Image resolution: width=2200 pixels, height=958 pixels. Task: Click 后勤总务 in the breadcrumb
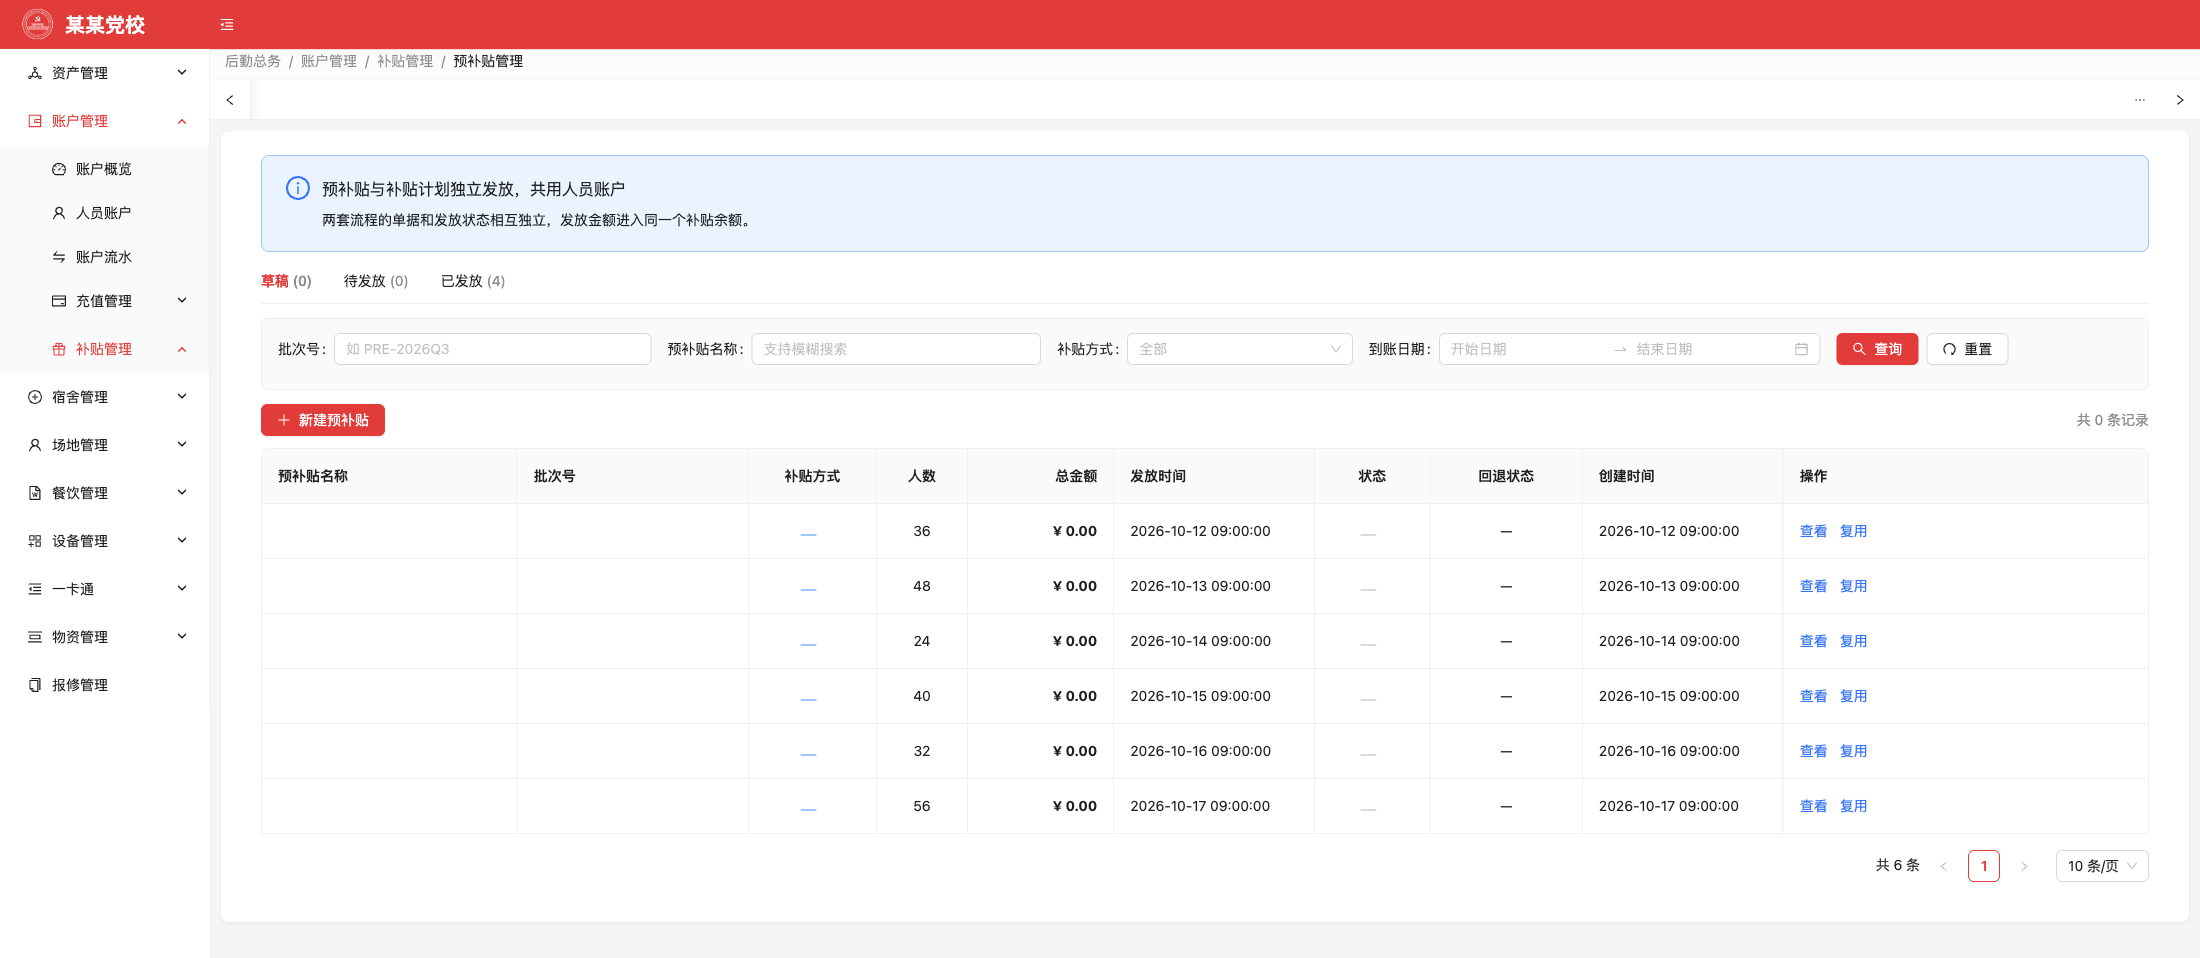pyautogui.click(x=253, y=61)
